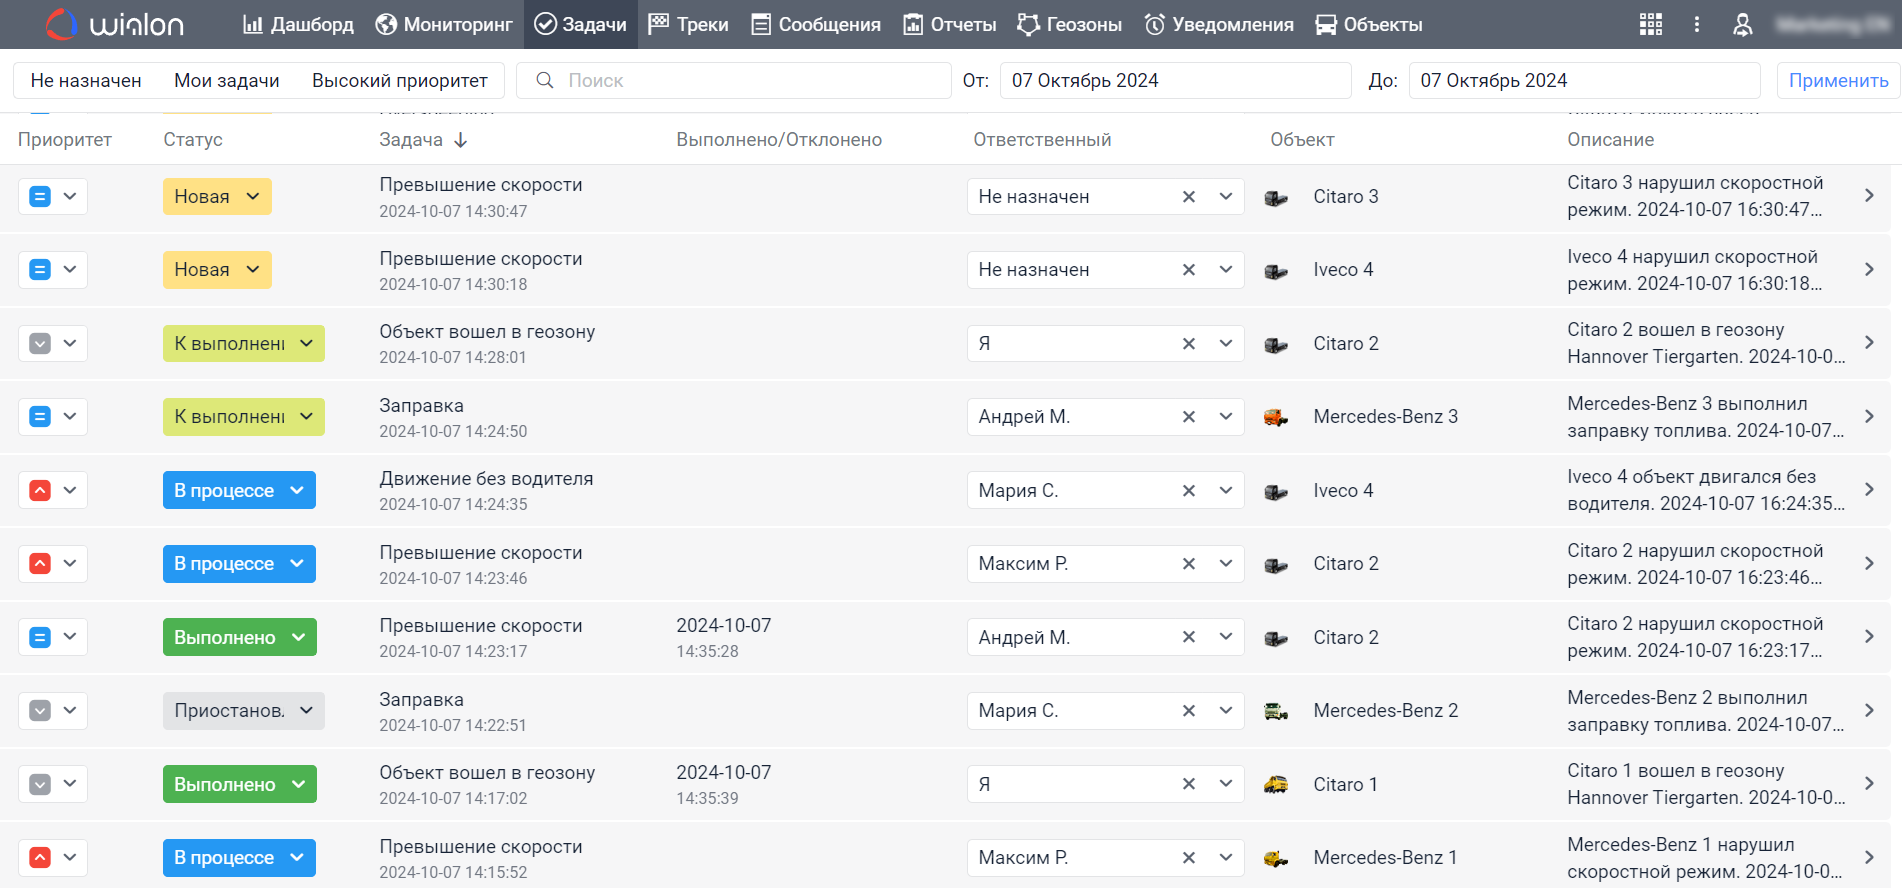This screenshot has height=888, width=1902.
Task: Click Применить button
Action: point(1838,81)
